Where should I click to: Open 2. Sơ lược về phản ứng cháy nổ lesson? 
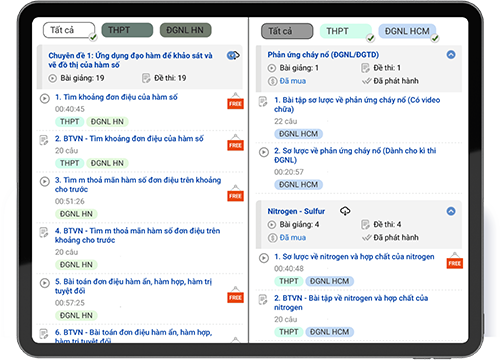355,155
